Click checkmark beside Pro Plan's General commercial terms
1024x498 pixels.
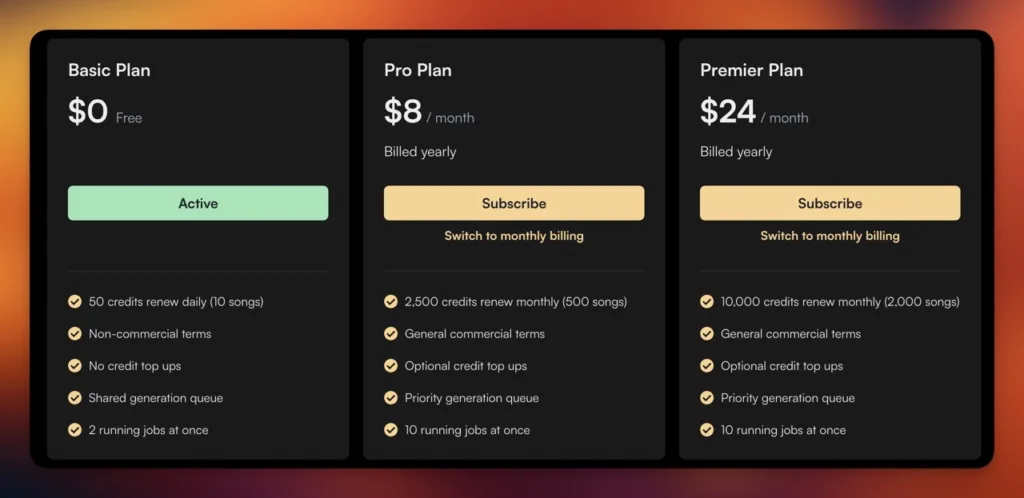[391, 333]
